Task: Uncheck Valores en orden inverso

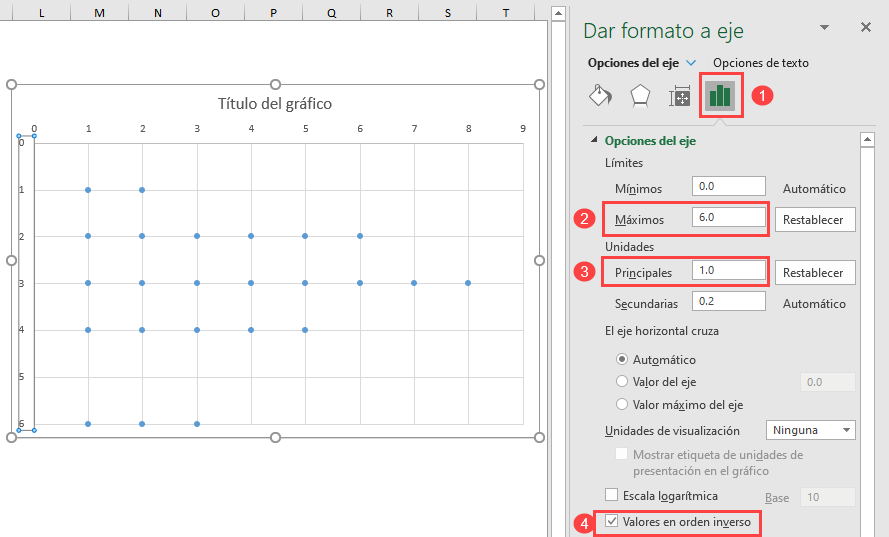Action: click(x=611, y=521)
